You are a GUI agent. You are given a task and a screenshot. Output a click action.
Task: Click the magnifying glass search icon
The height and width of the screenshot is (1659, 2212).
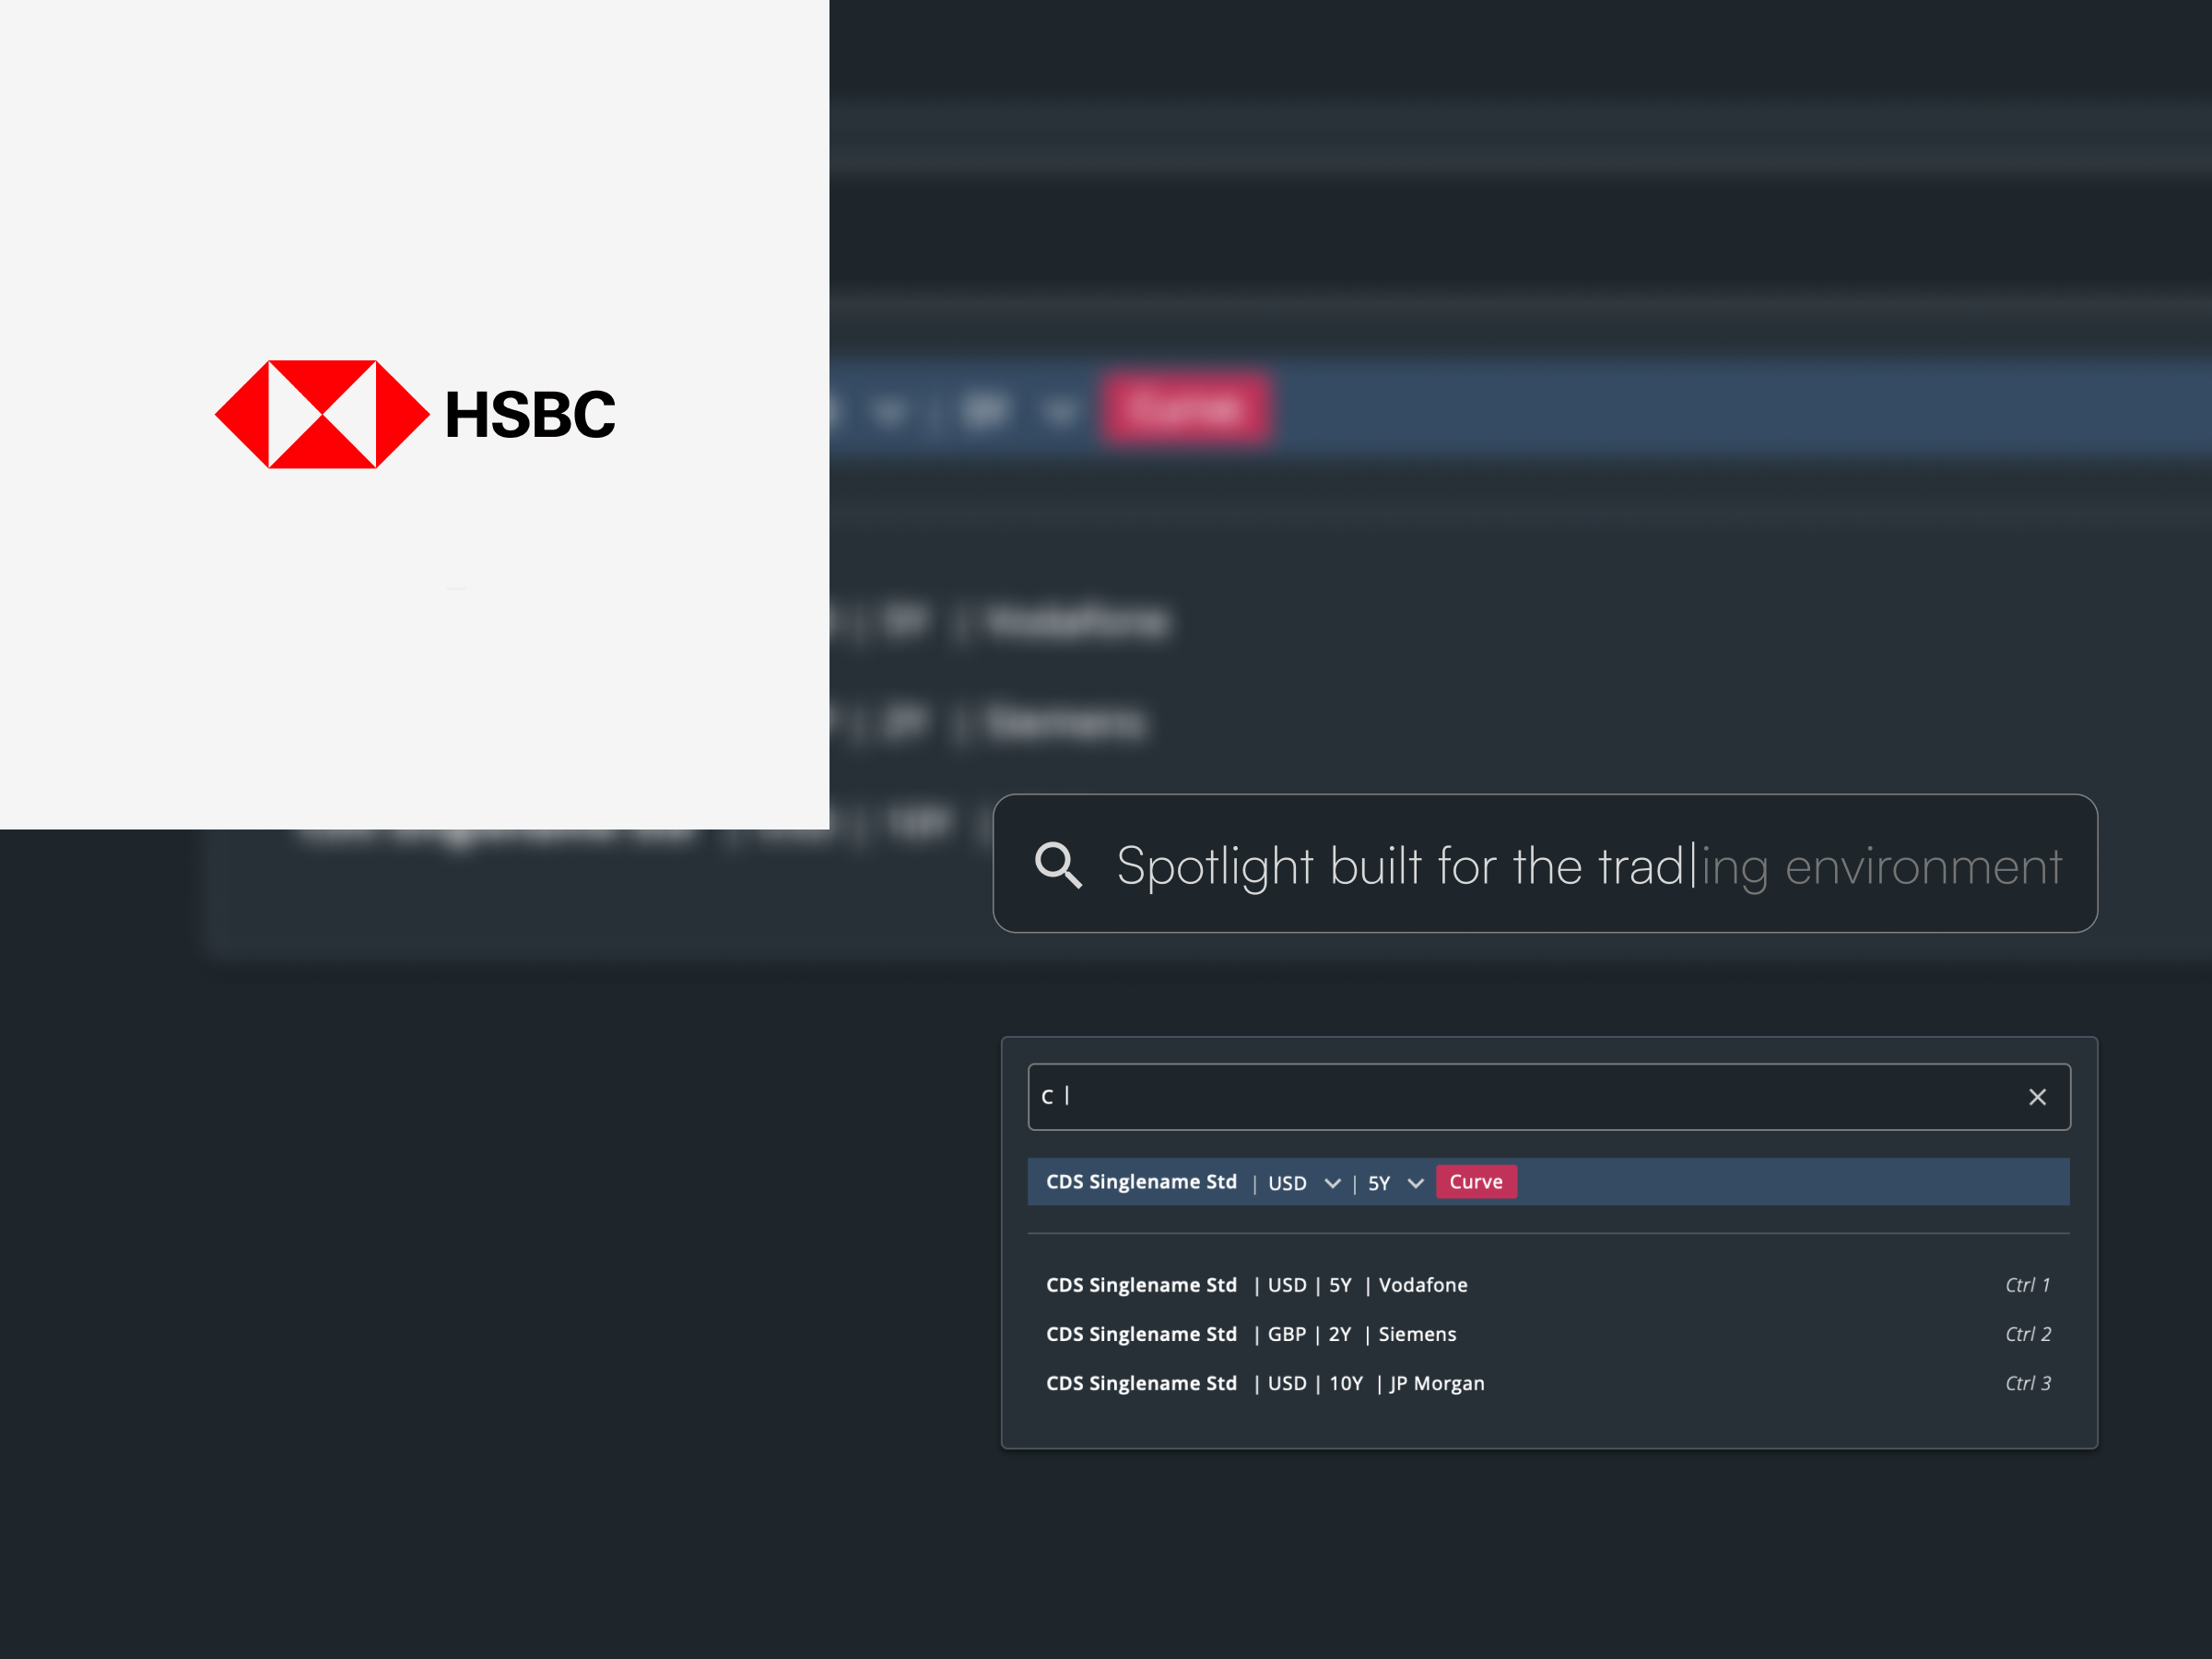(x=1058, y=865)
